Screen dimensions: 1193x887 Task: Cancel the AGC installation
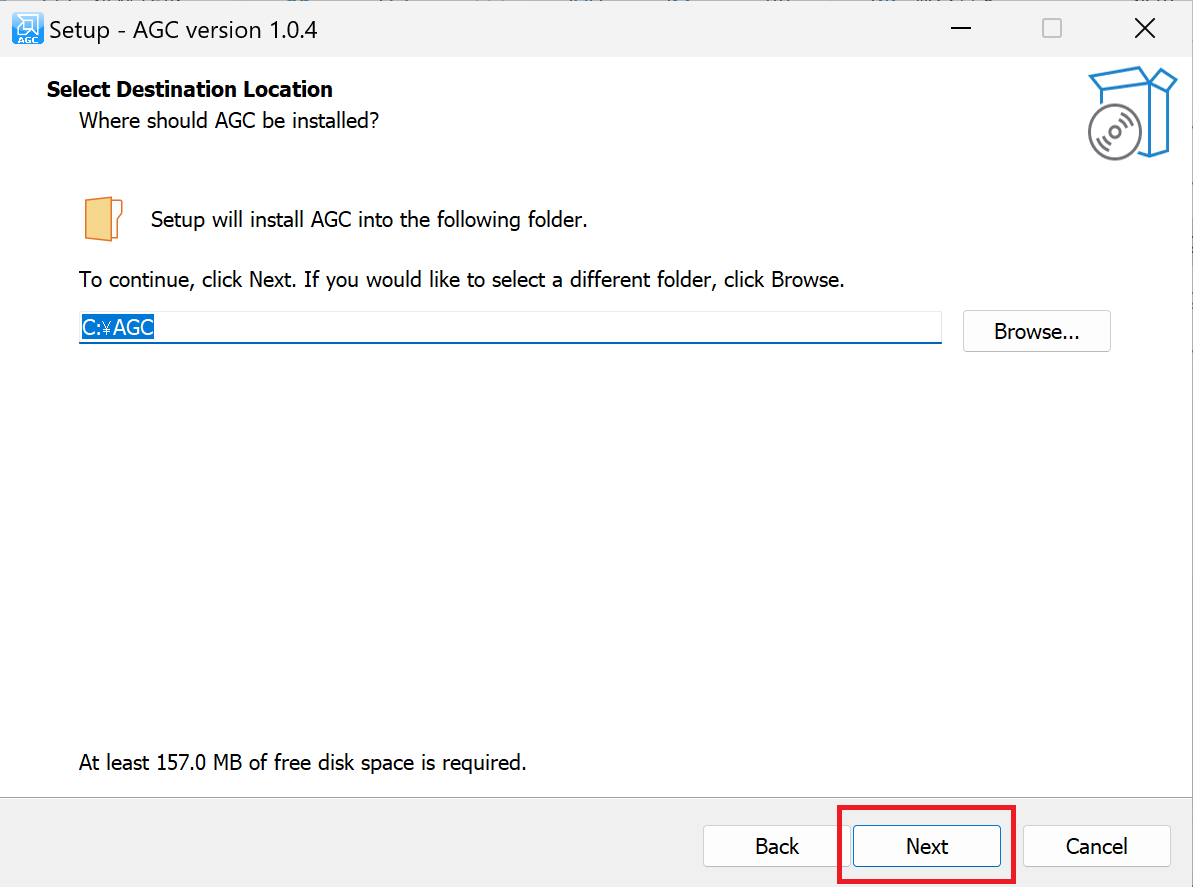1096,846
